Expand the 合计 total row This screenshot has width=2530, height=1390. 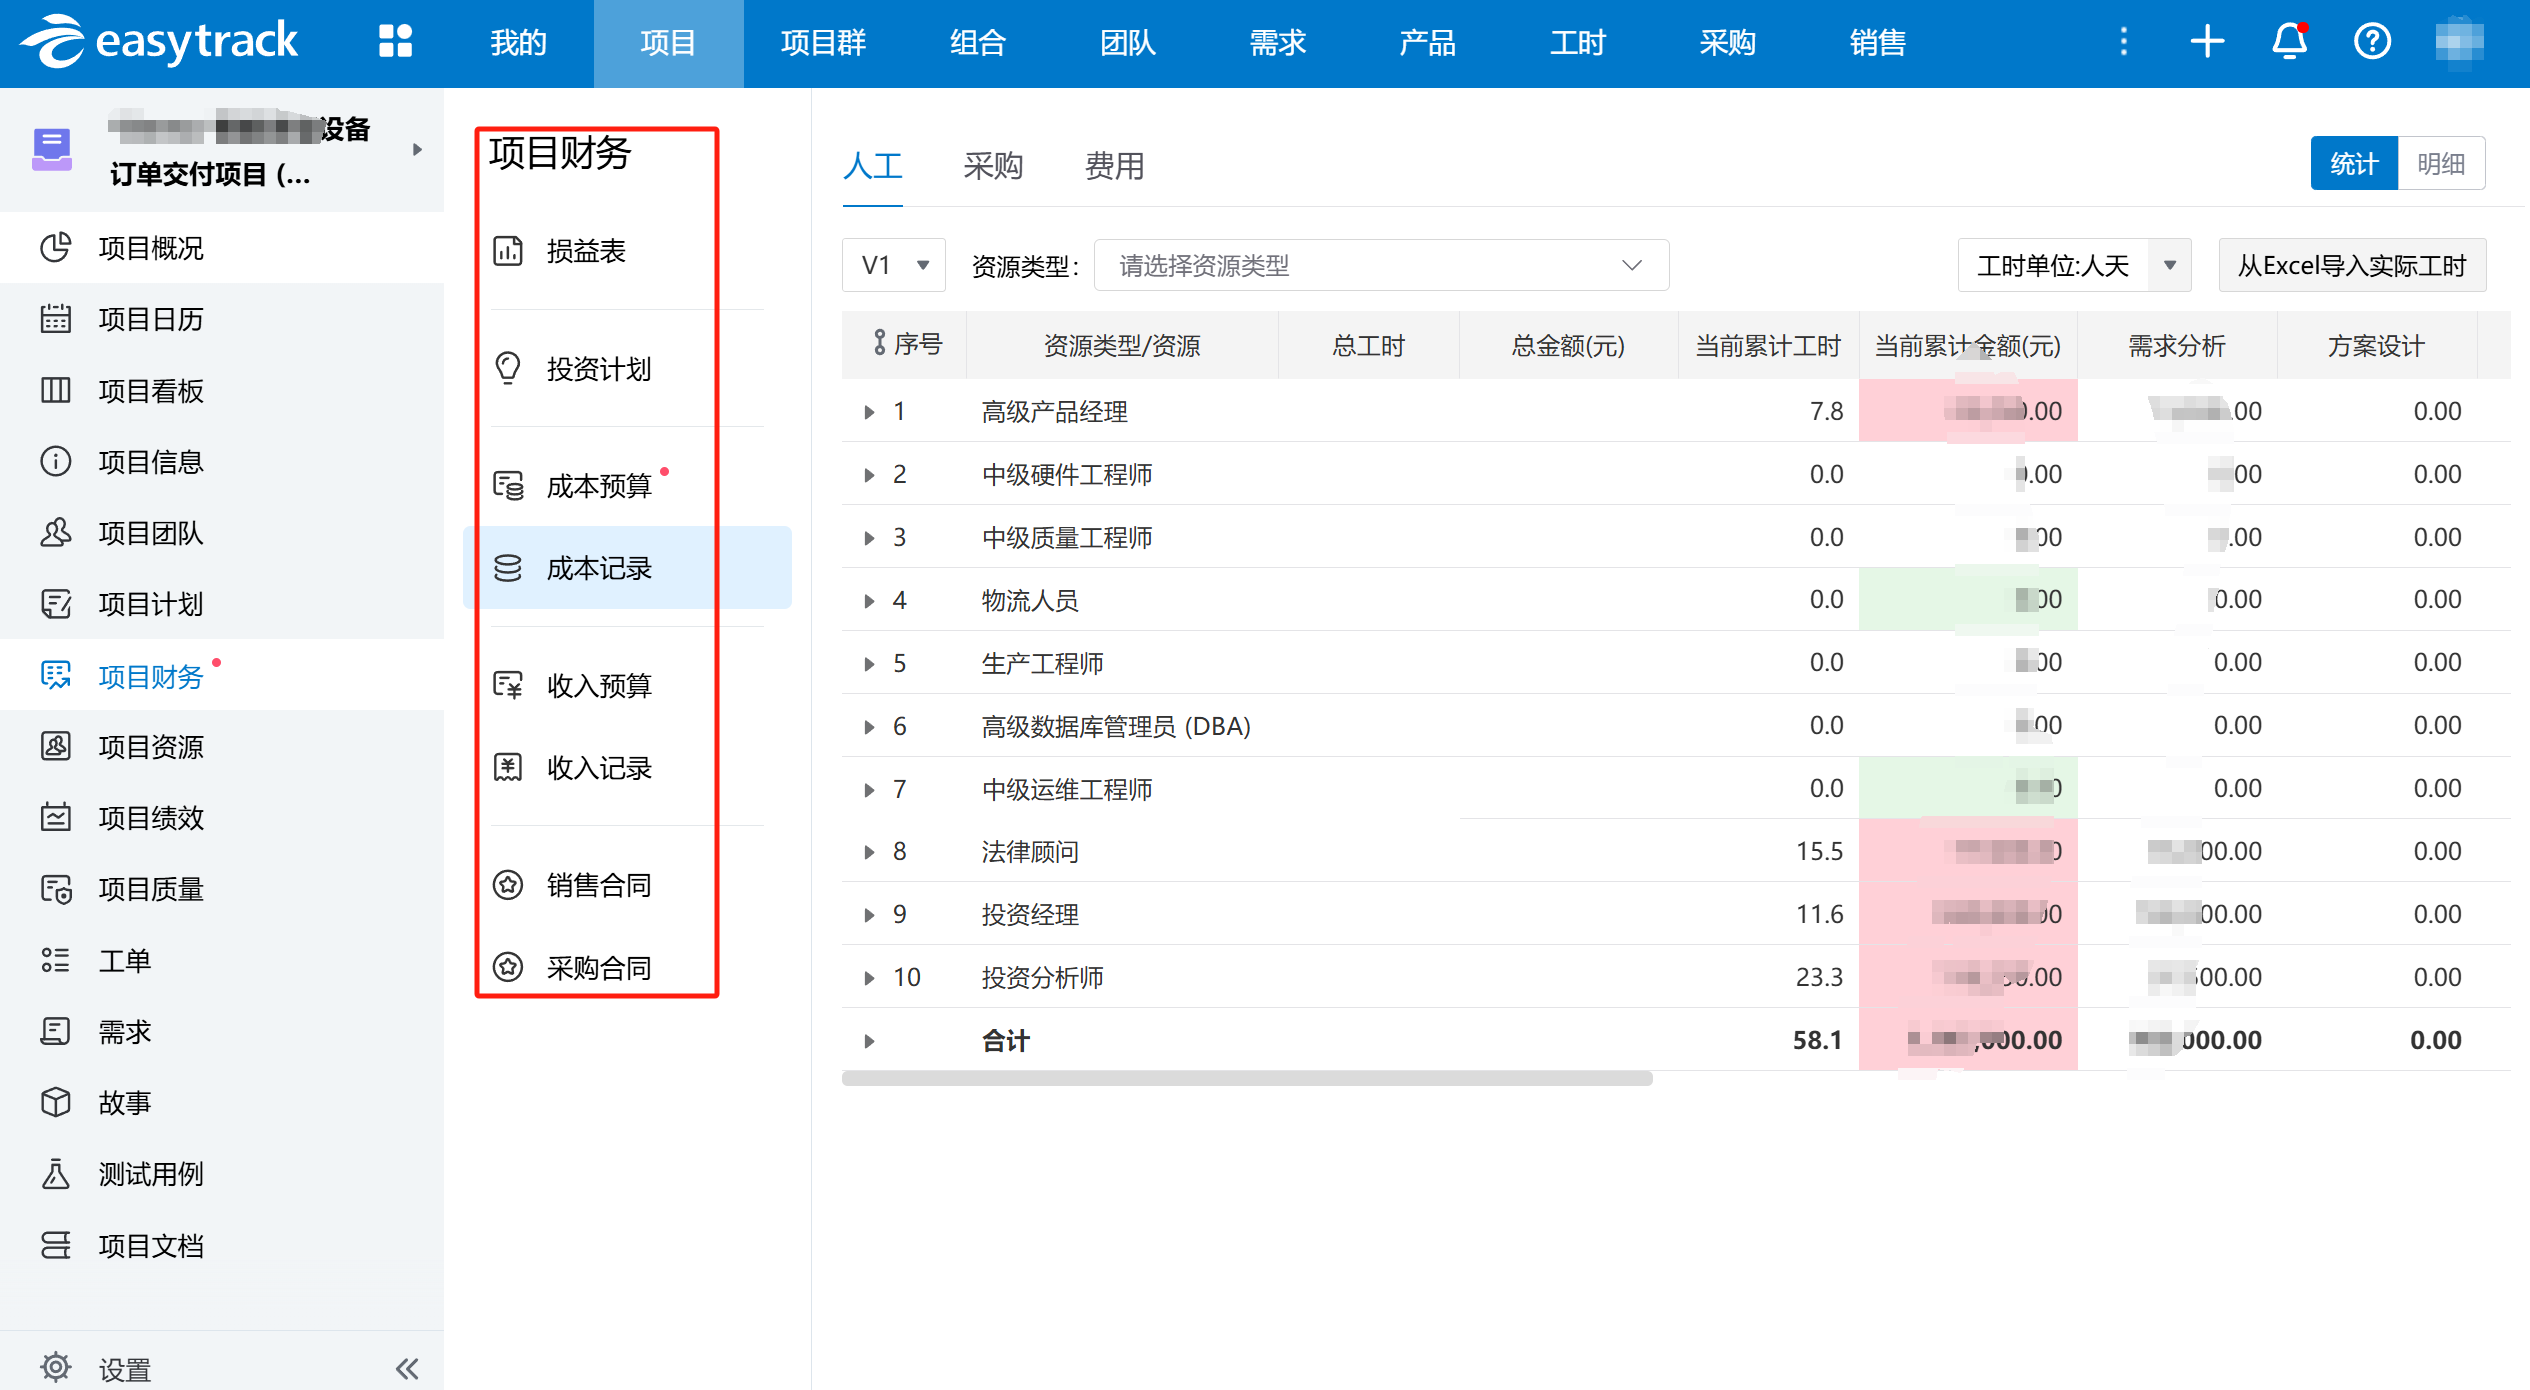(869, 1041)
